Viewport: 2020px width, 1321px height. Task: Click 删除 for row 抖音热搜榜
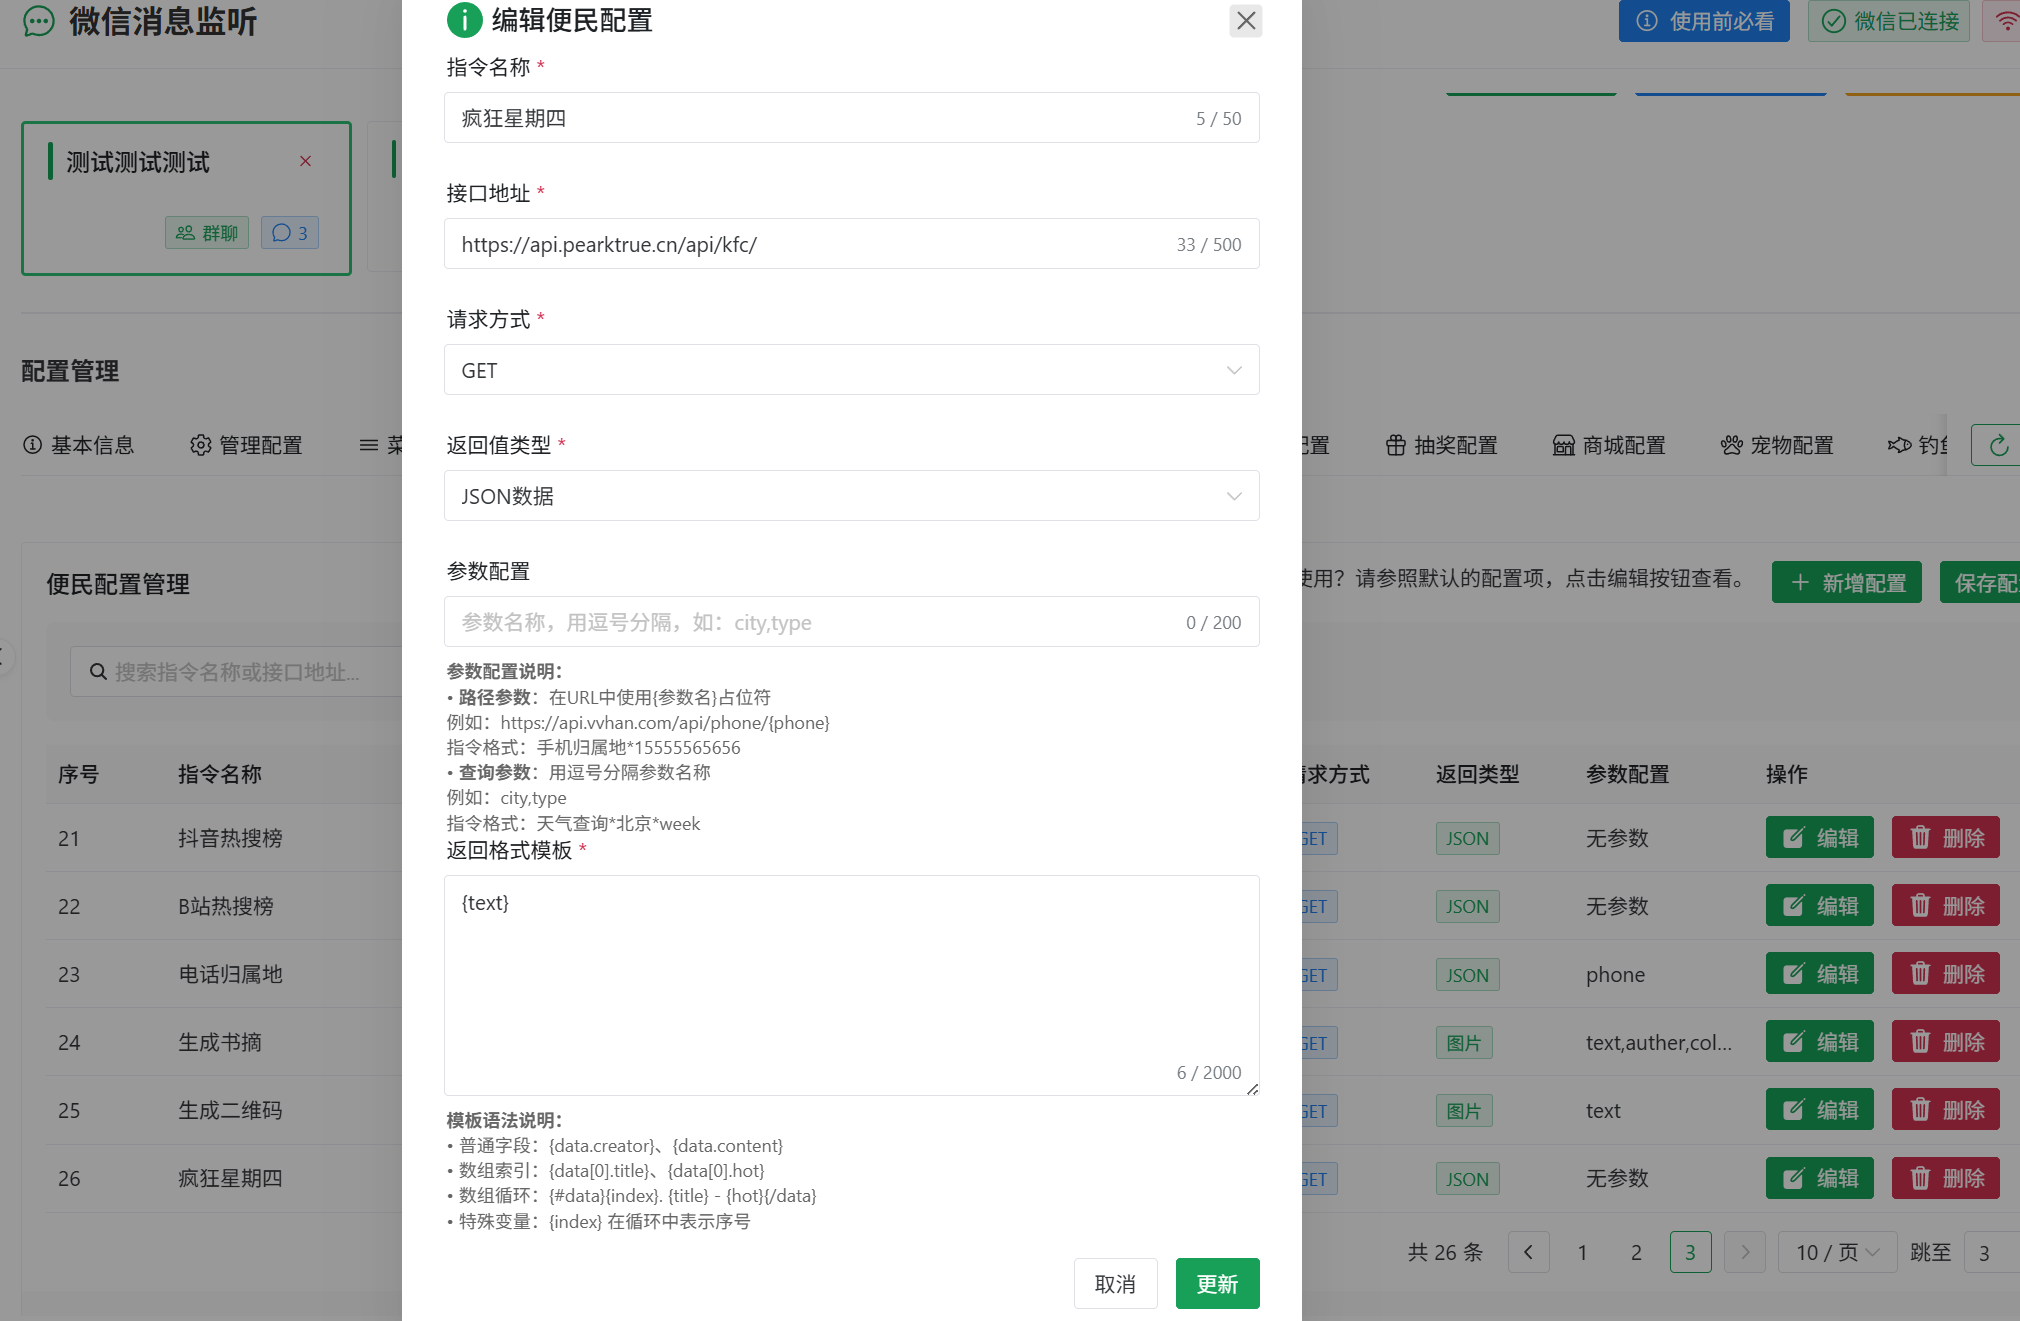[x=1946, y=838]
